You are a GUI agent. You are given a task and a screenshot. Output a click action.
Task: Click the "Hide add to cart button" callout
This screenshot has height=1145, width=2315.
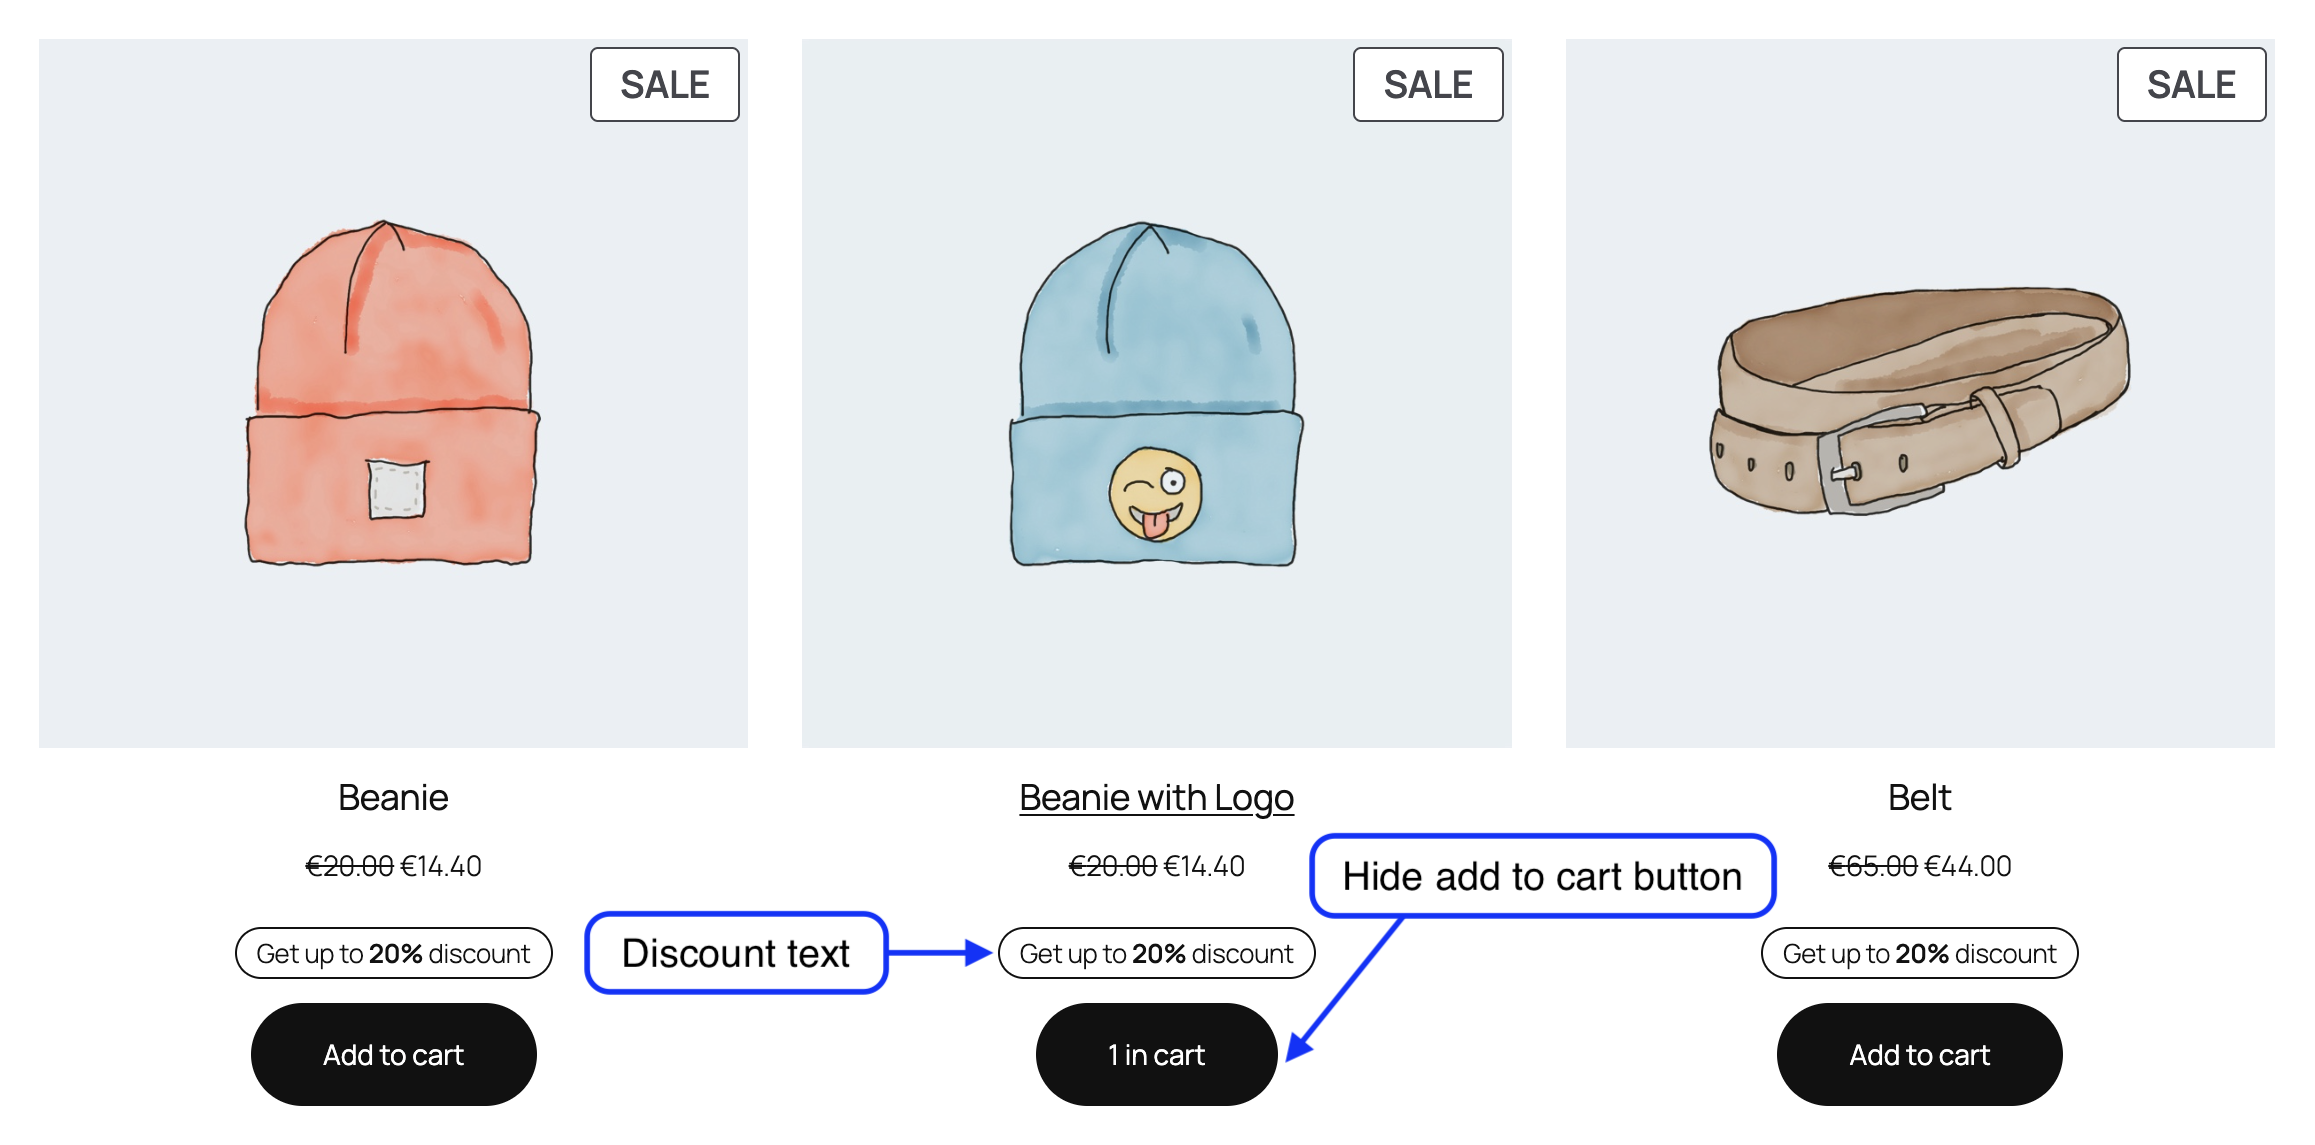pos(1542,876)
